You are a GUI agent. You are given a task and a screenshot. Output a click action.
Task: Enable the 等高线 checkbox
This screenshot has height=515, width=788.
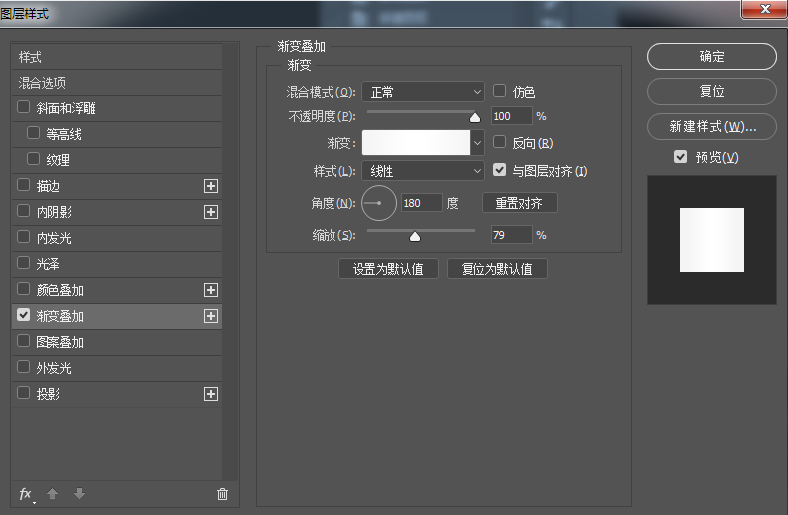(33, 133)
